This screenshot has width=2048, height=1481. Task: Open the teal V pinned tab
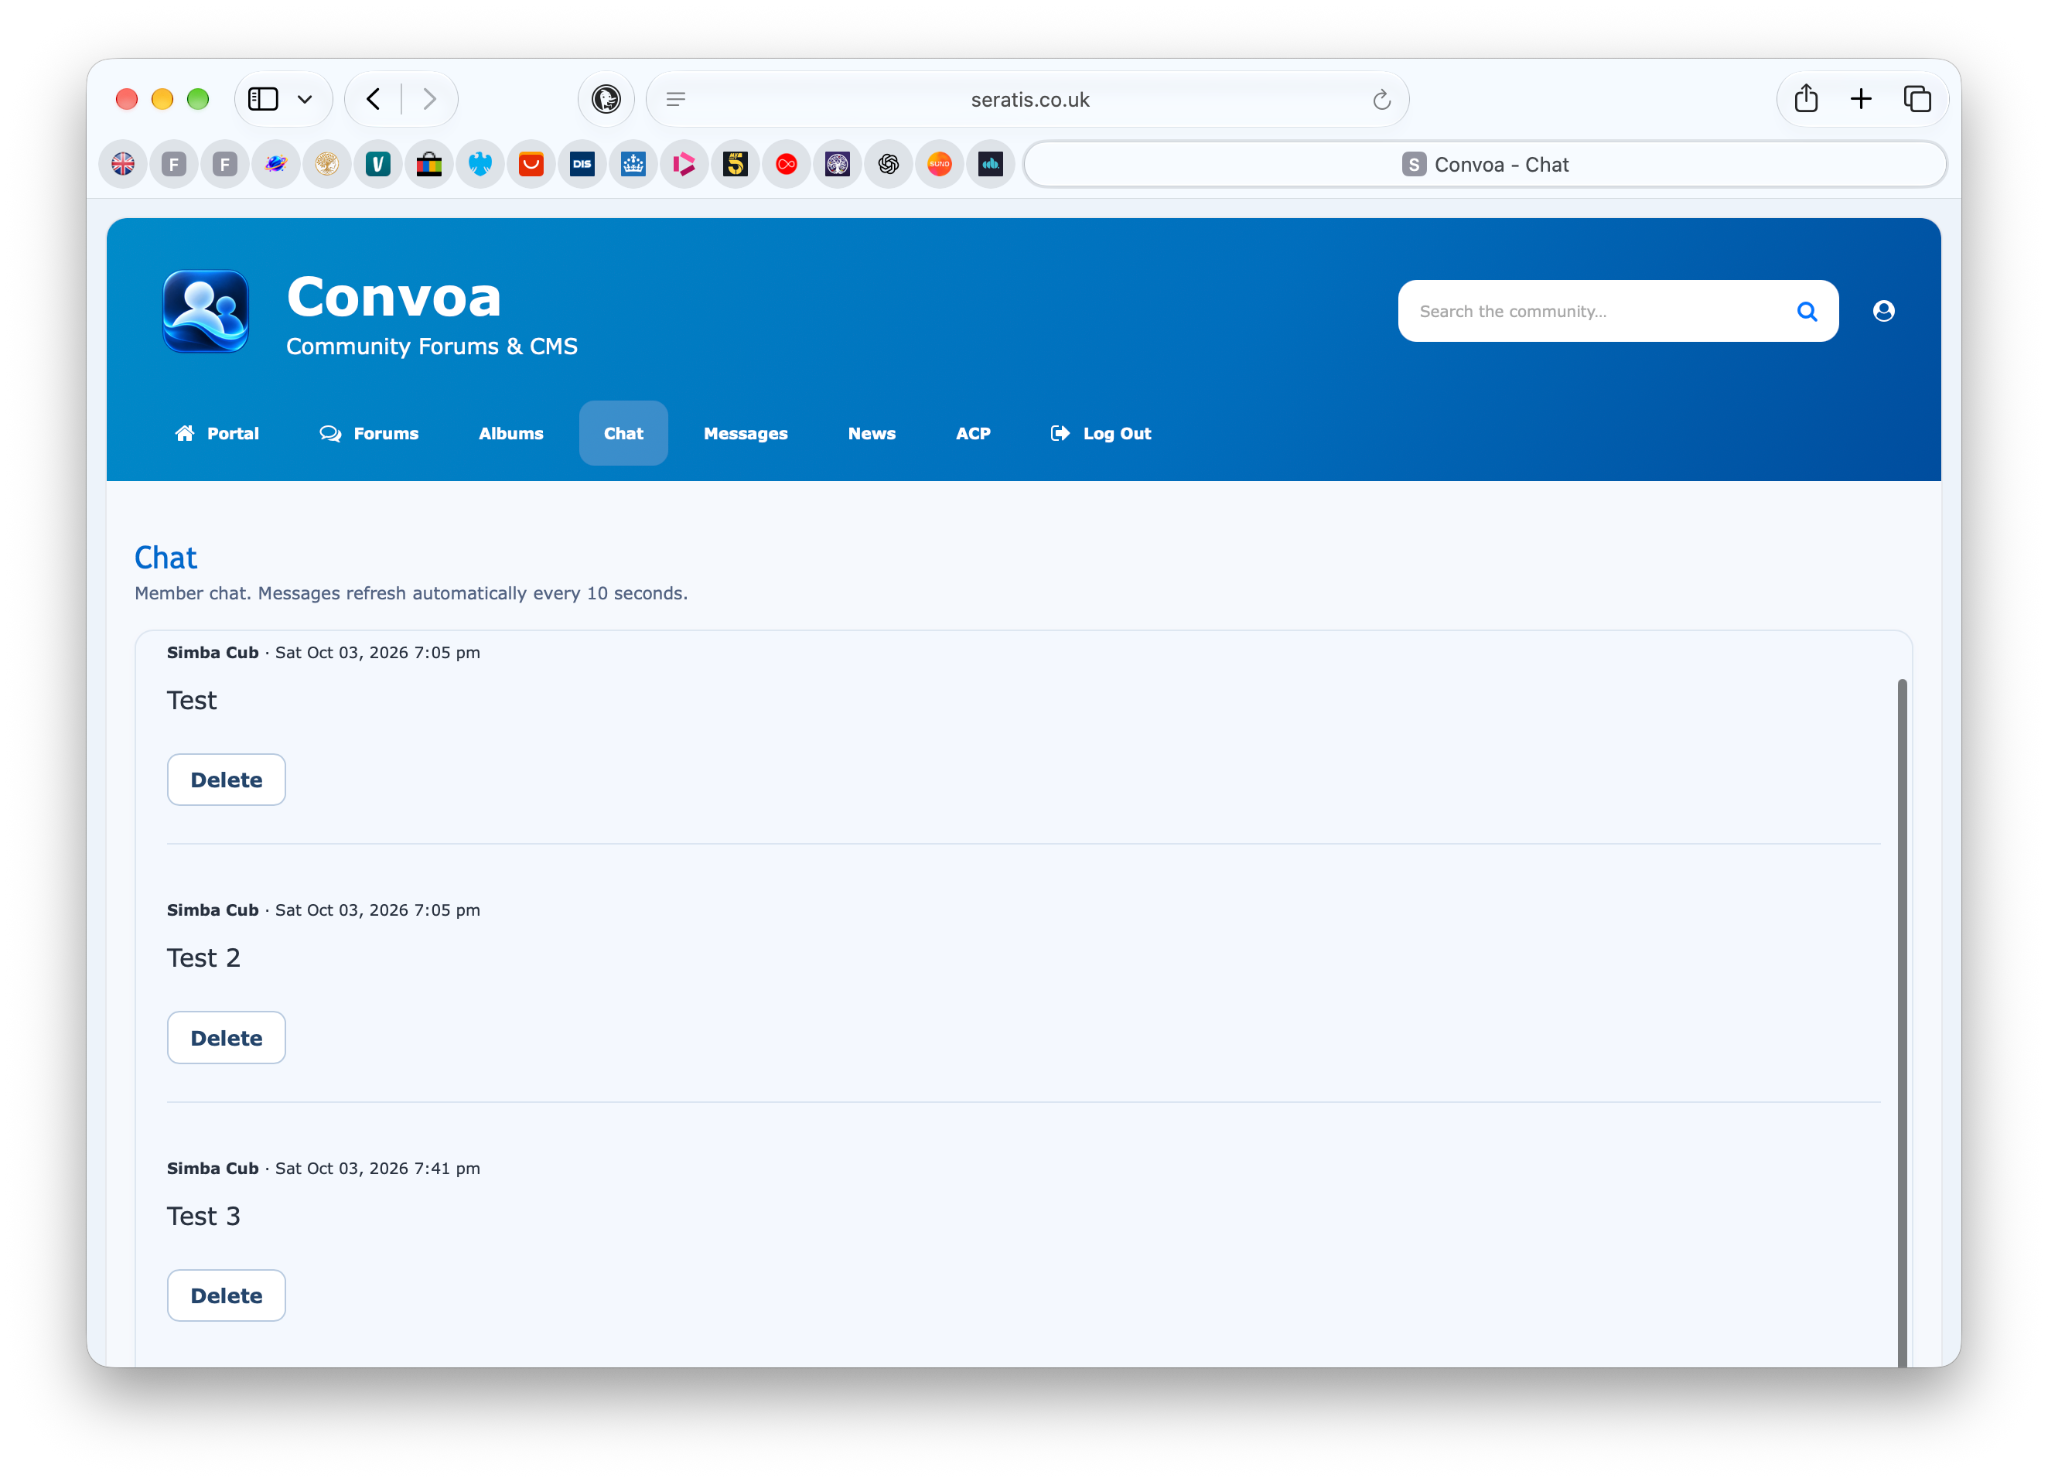(x=378, y=164)
